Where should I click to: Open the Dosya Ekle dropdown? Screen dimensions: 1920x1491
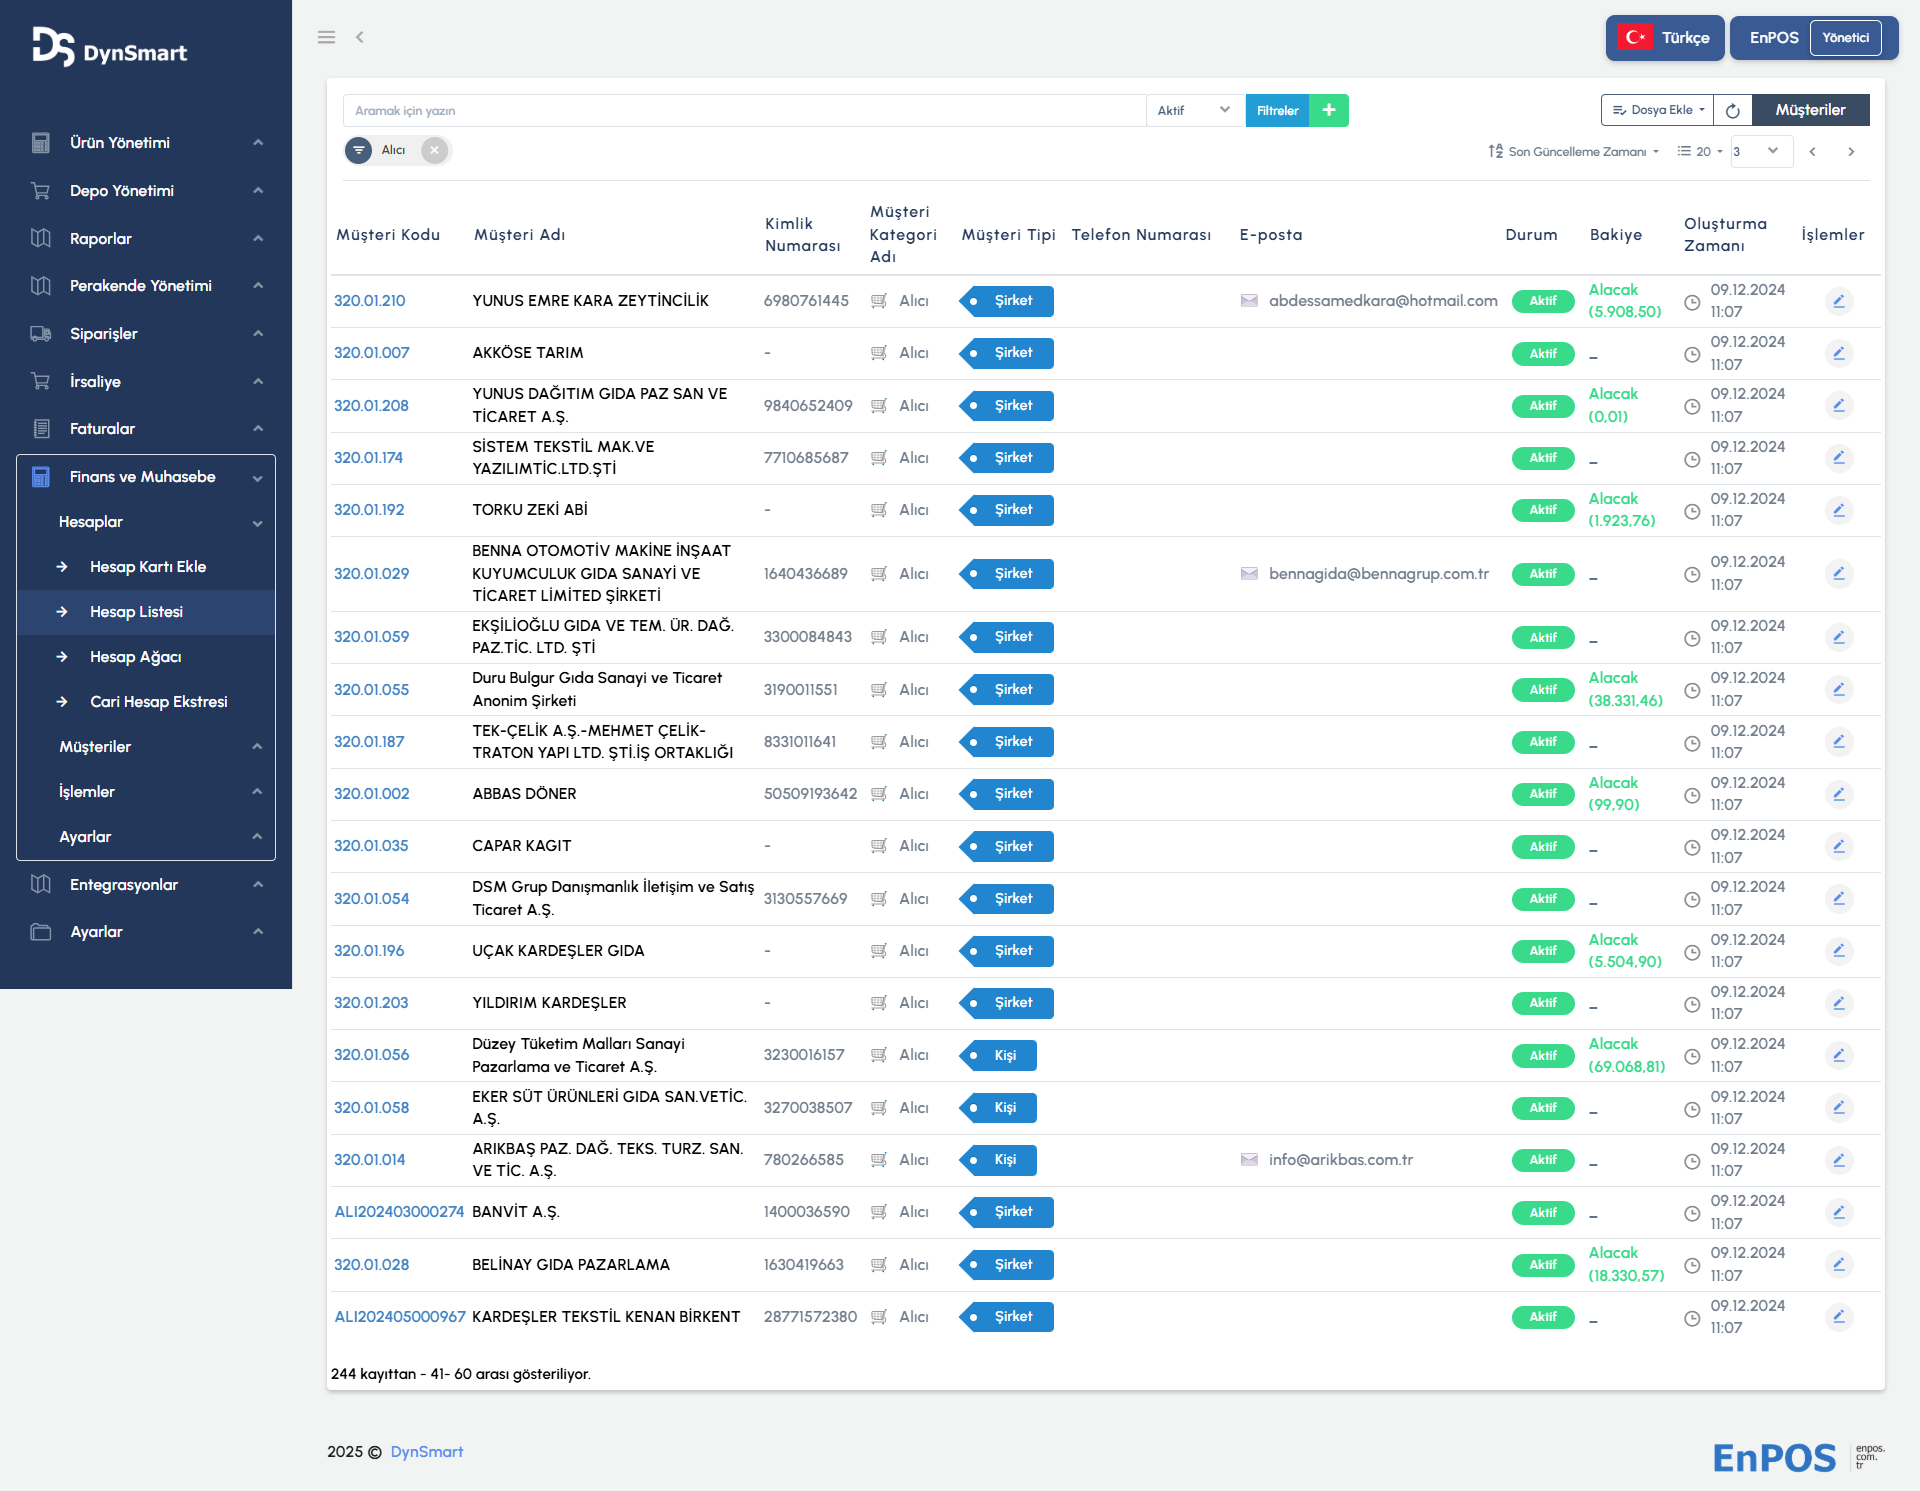pos(1658,110)
